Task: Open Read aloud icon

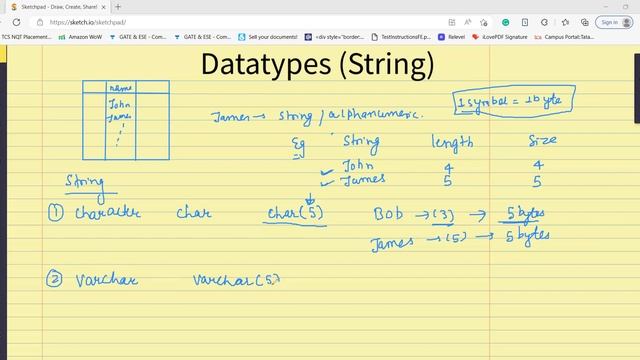Action: pyautogui.click(x=468, y=22)
